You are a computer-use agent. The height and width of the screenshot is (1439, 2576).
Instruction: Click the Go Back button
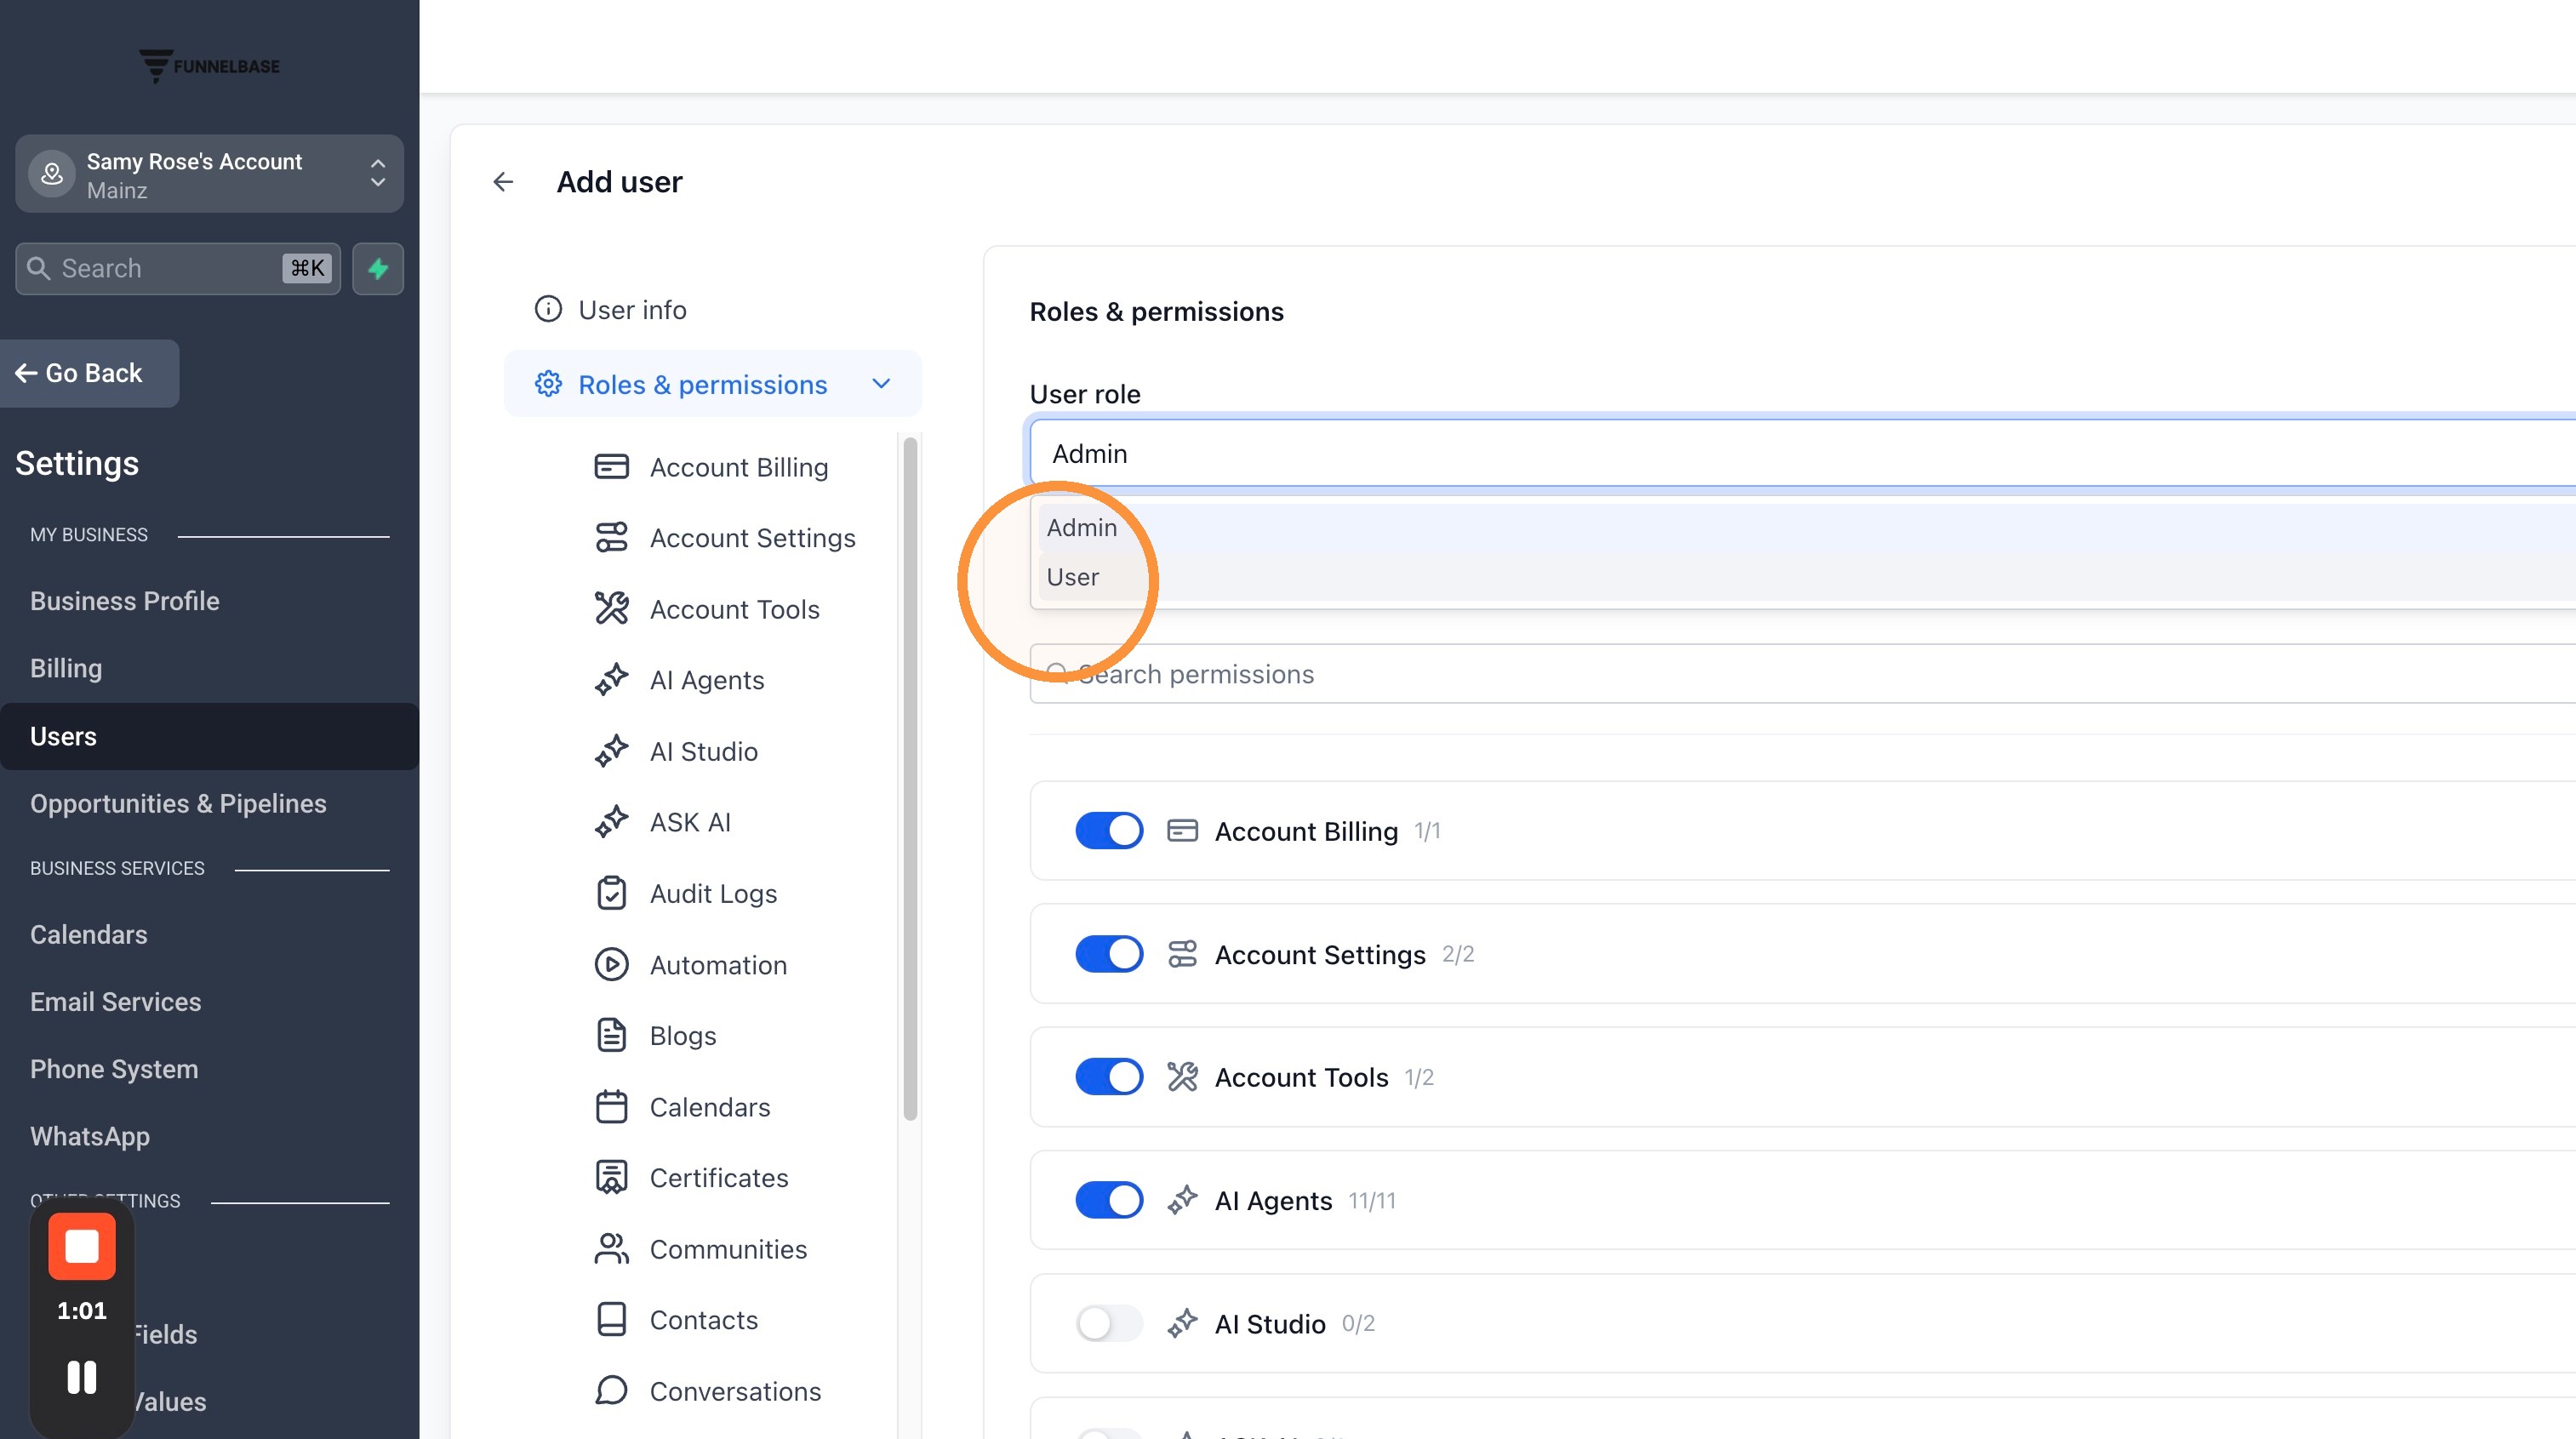pos(89,373)
